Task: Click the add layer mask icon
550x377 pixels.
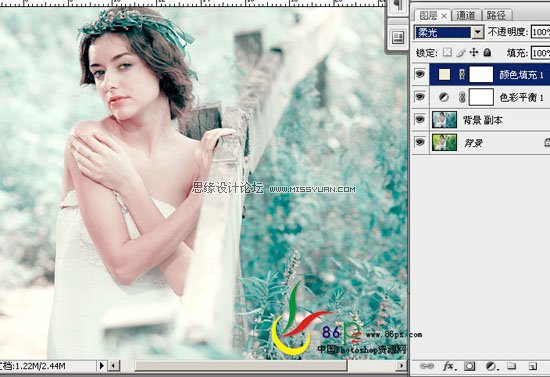Action: tap(469, 366)
